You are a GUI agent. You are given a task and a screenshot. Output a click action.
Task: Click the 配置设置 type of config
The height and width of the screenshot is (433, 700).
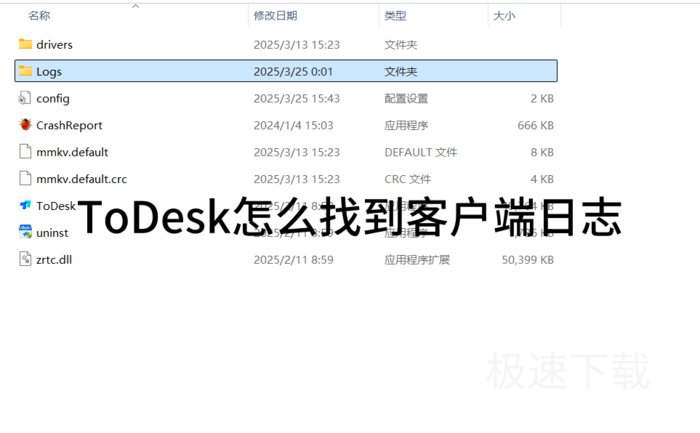[406, 98]
